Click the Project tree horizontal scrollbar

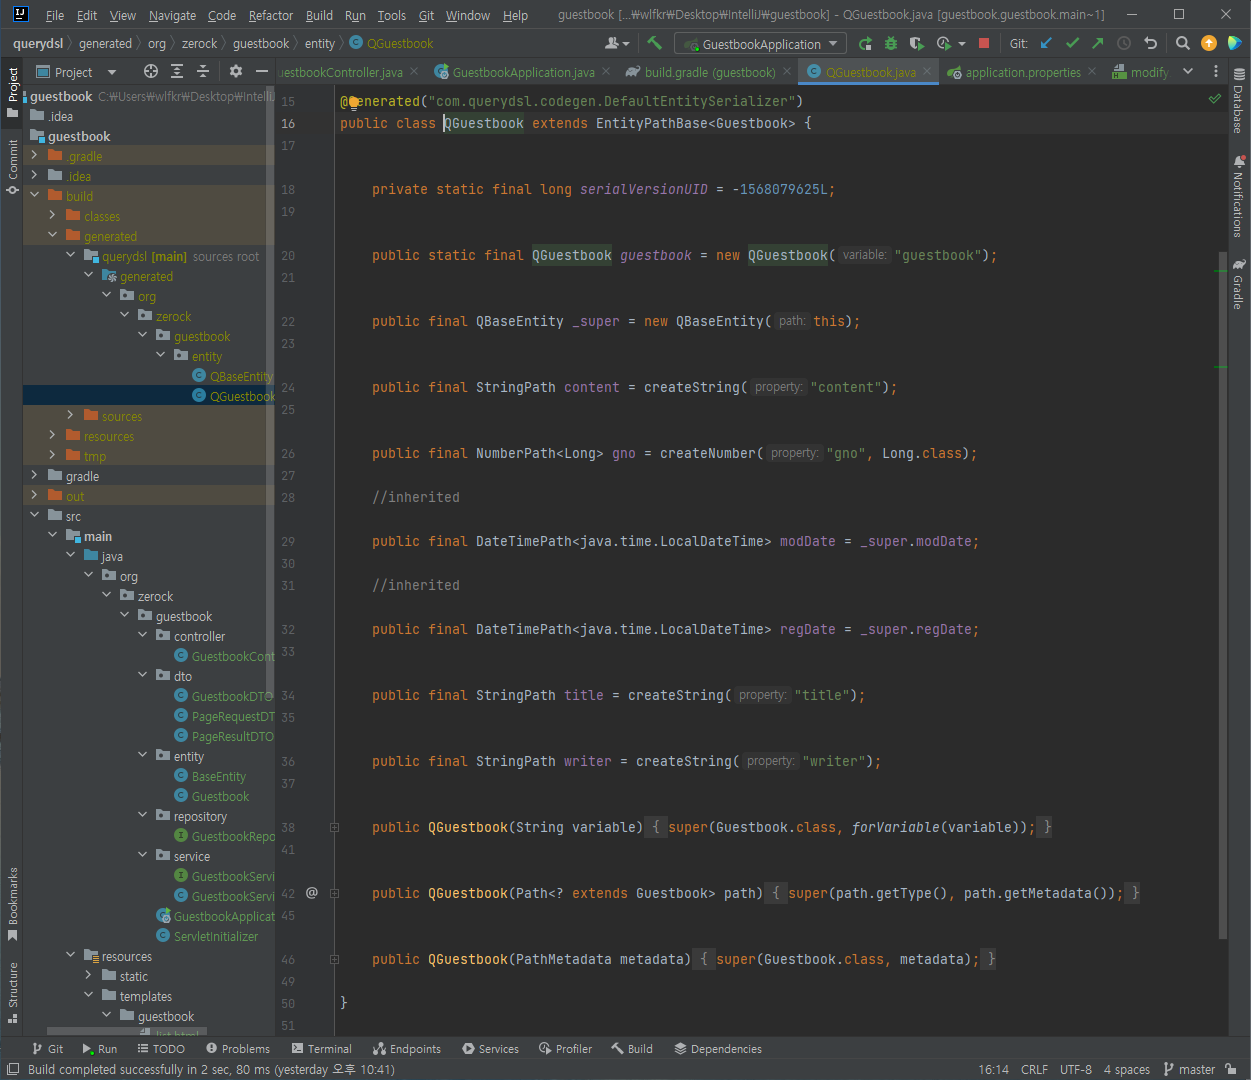coord(126,1031)
